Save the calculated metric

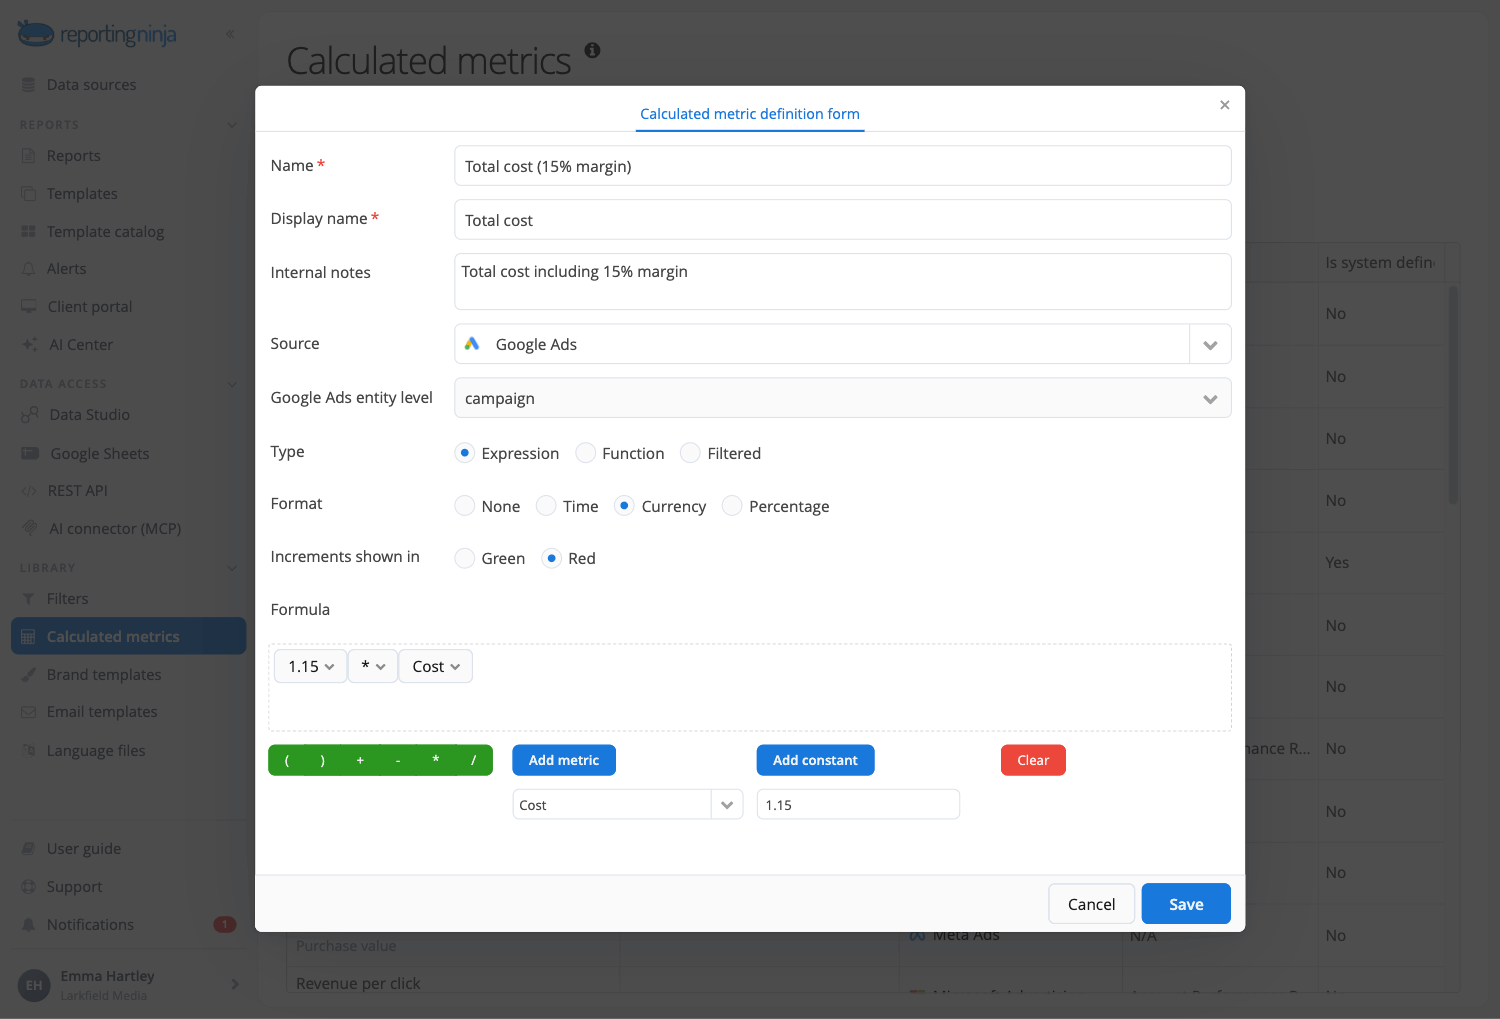[1186, 904]
